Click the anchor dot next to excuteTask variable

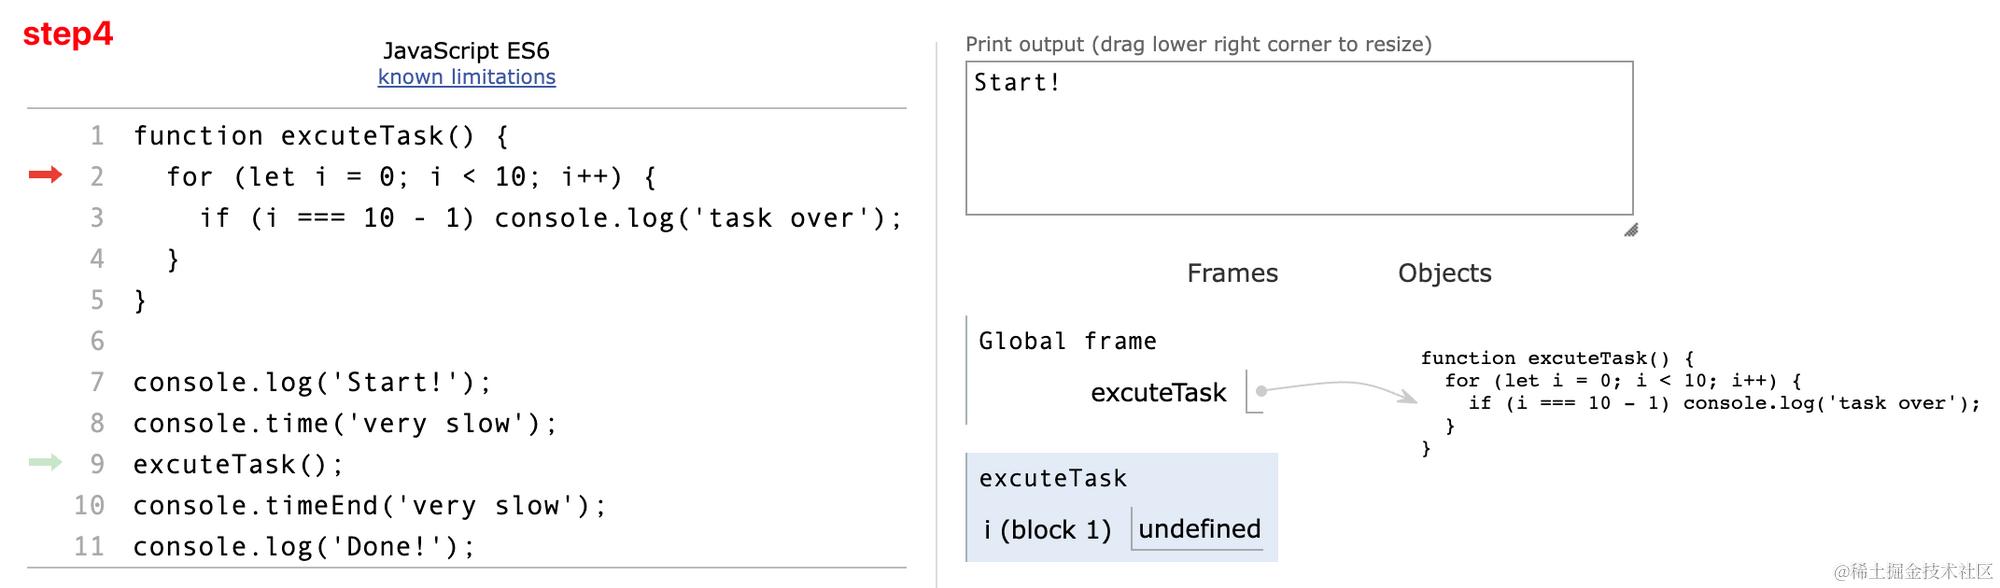pyautogui.click(x=1262, y=390)
